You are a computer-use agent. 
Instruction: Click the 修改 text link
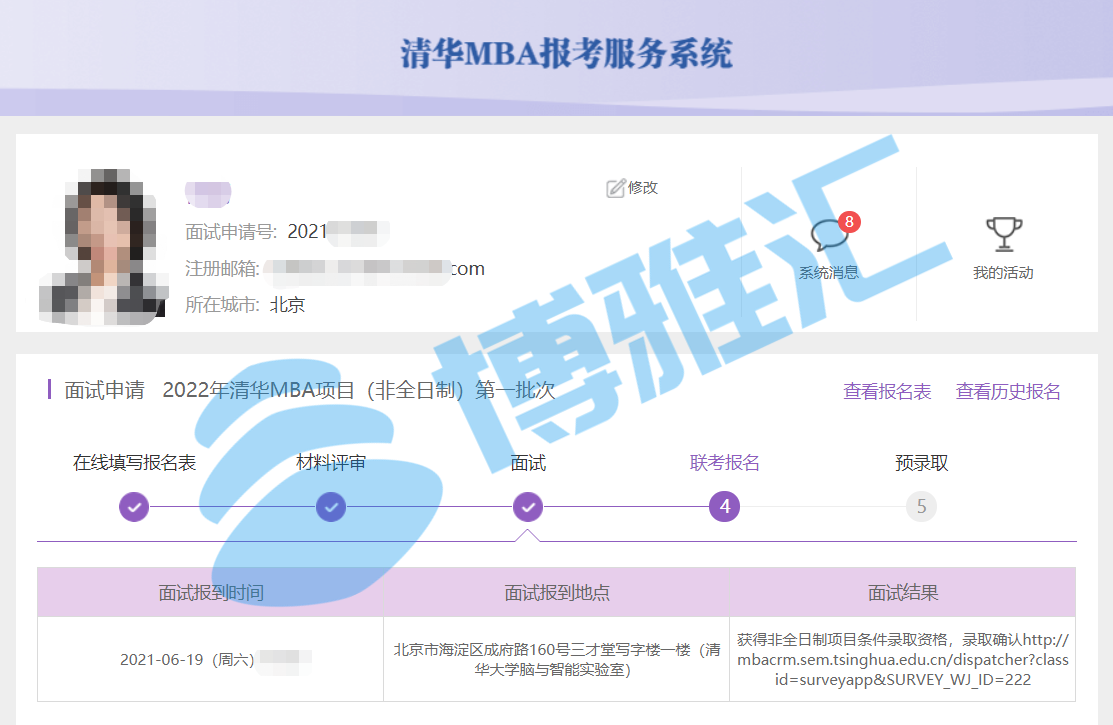coord(643,188)
